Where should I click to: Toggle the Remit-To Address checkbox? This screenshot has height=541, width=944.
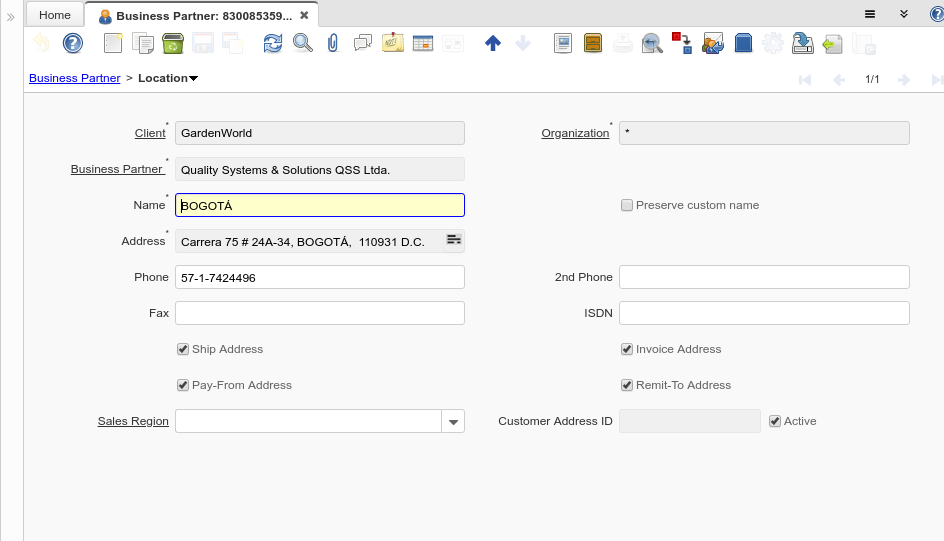click(627, 385)
